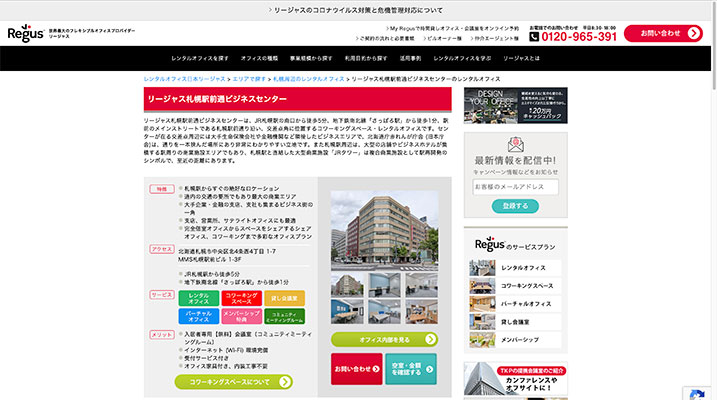Screen dimensions: 717x400
Task: Open the 利用目的から探す menu item
Action: [x=366, y=59]
